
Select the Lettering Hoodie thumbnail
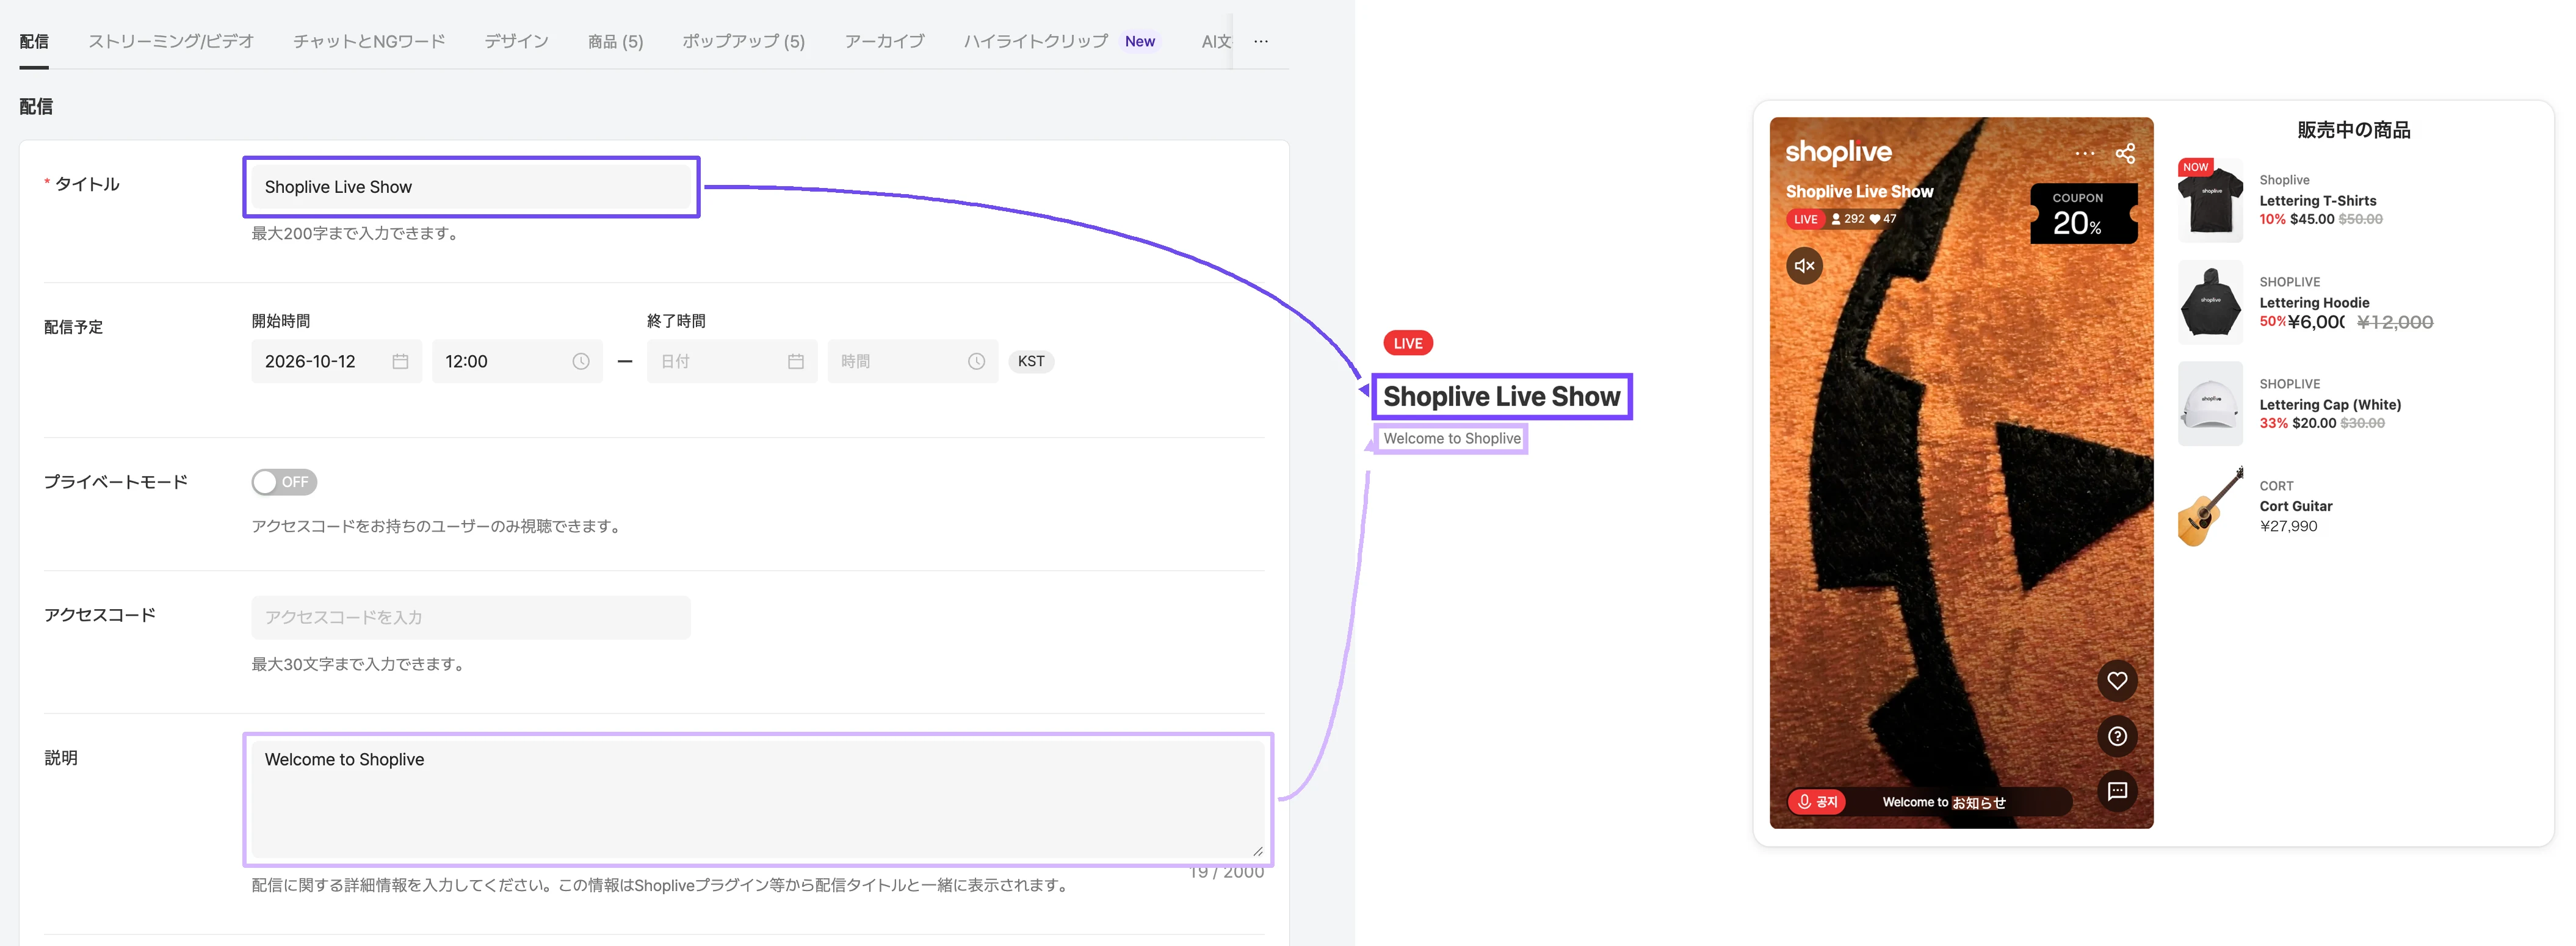click(x=2210, y=302)
